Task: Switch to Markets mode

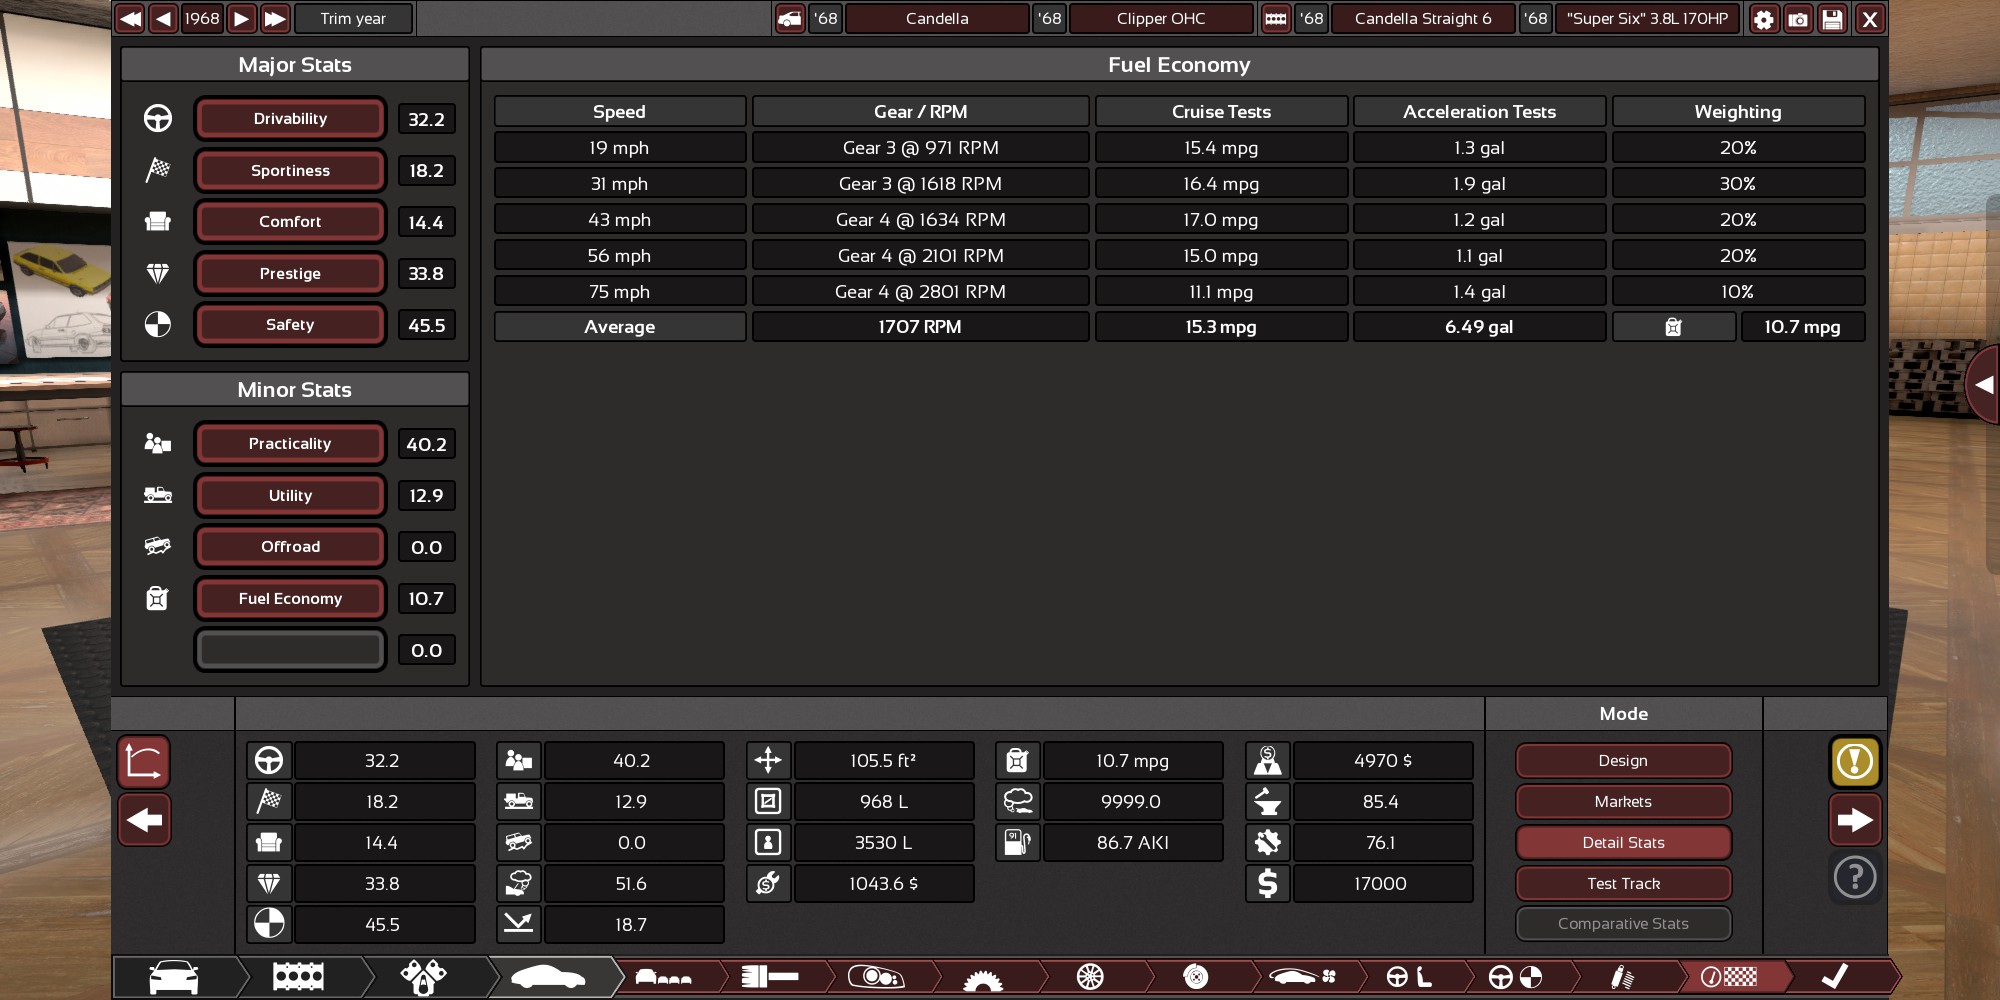Action: 1623,802
